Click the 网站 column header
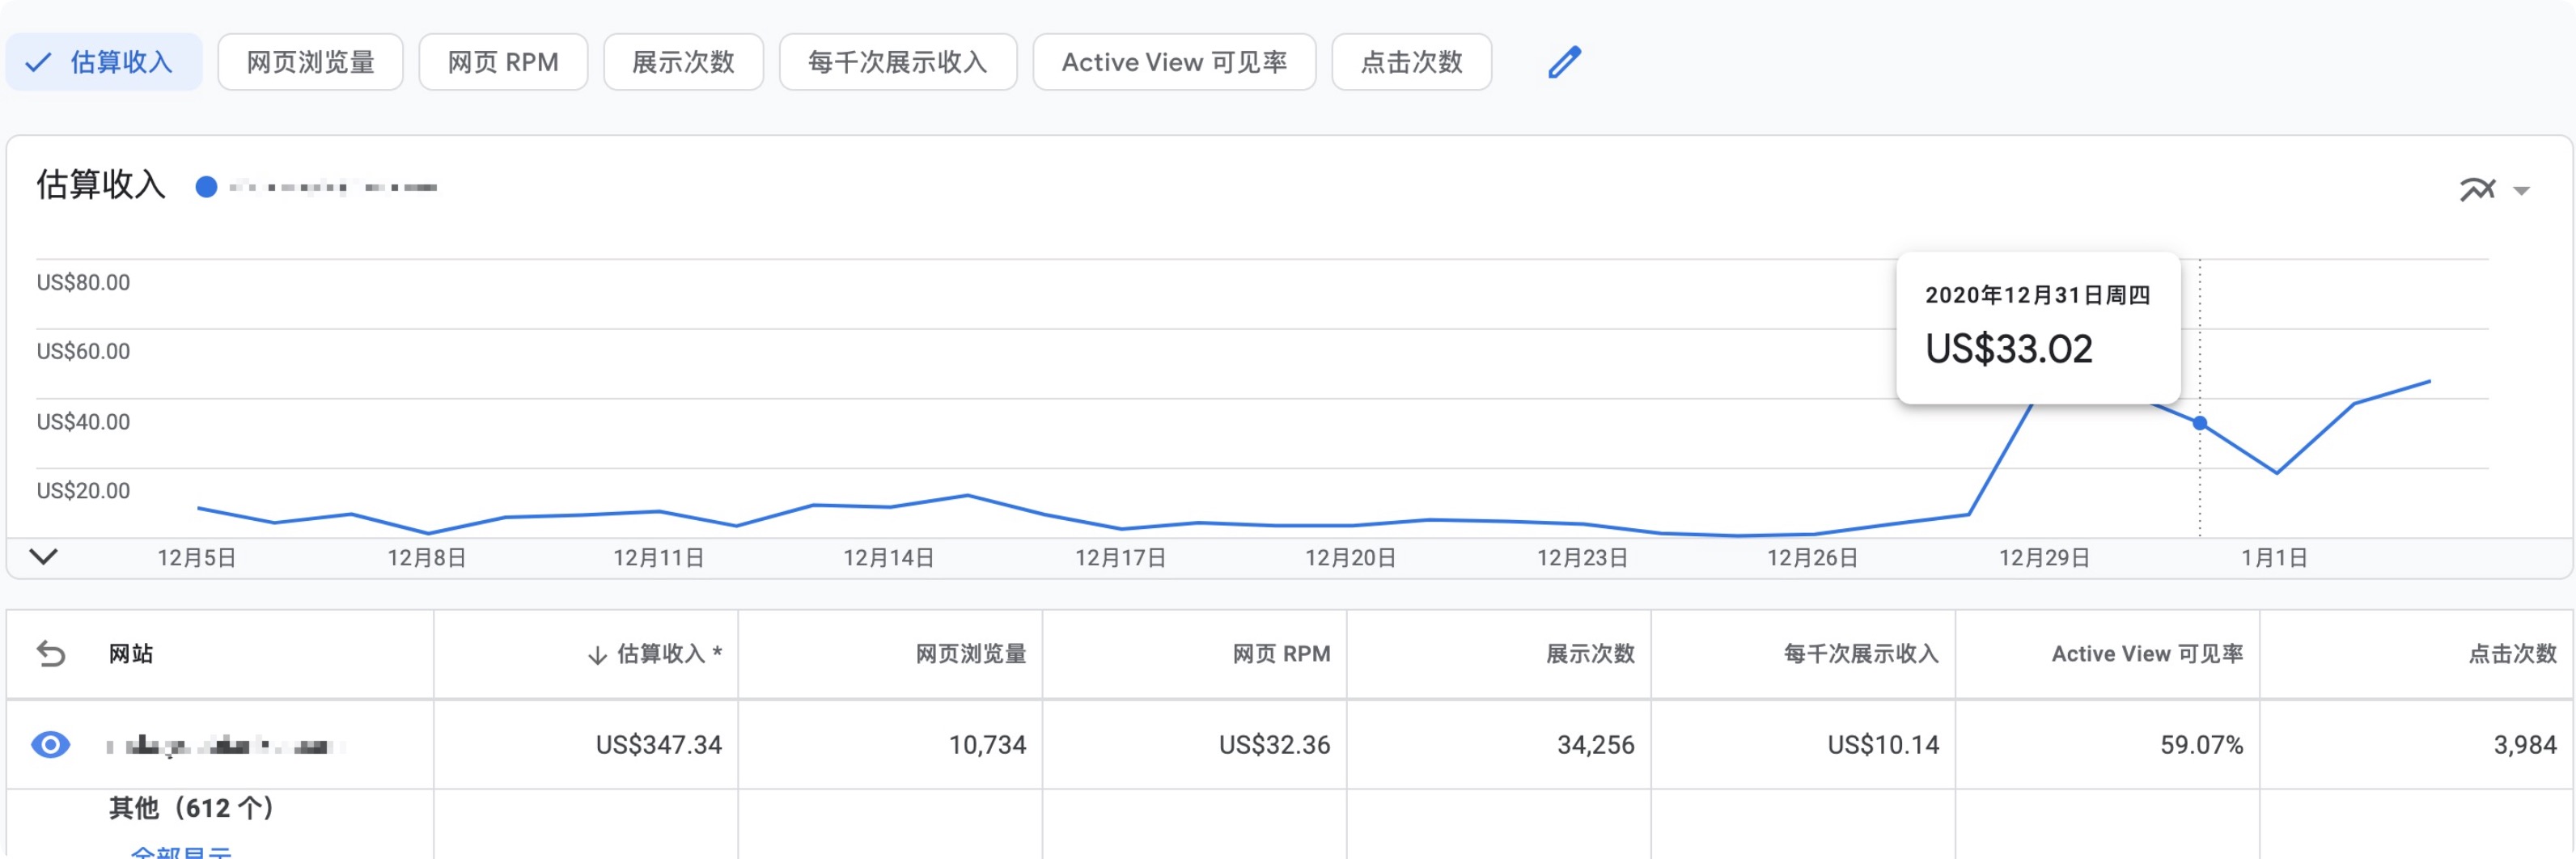 [x=132, y=653]
